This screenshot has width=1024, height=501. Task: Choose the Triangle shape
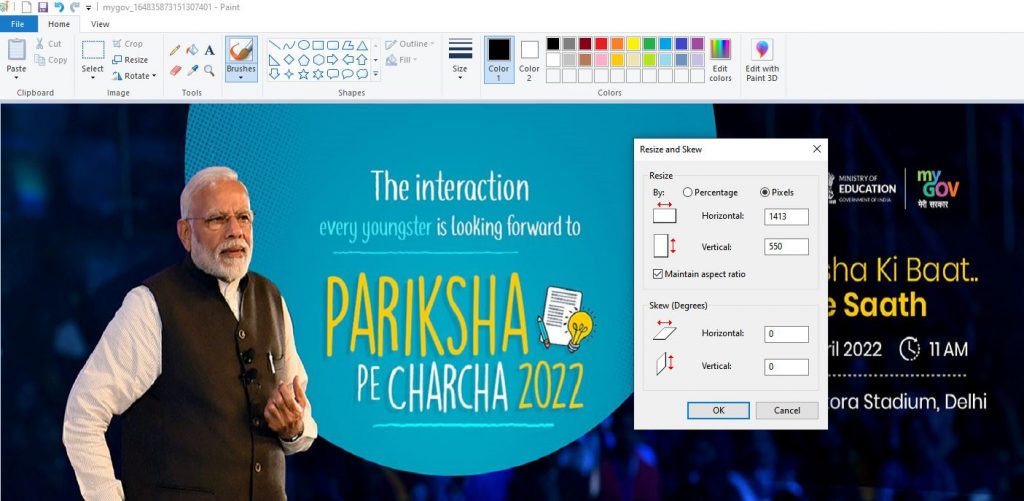tap(362, 45)
